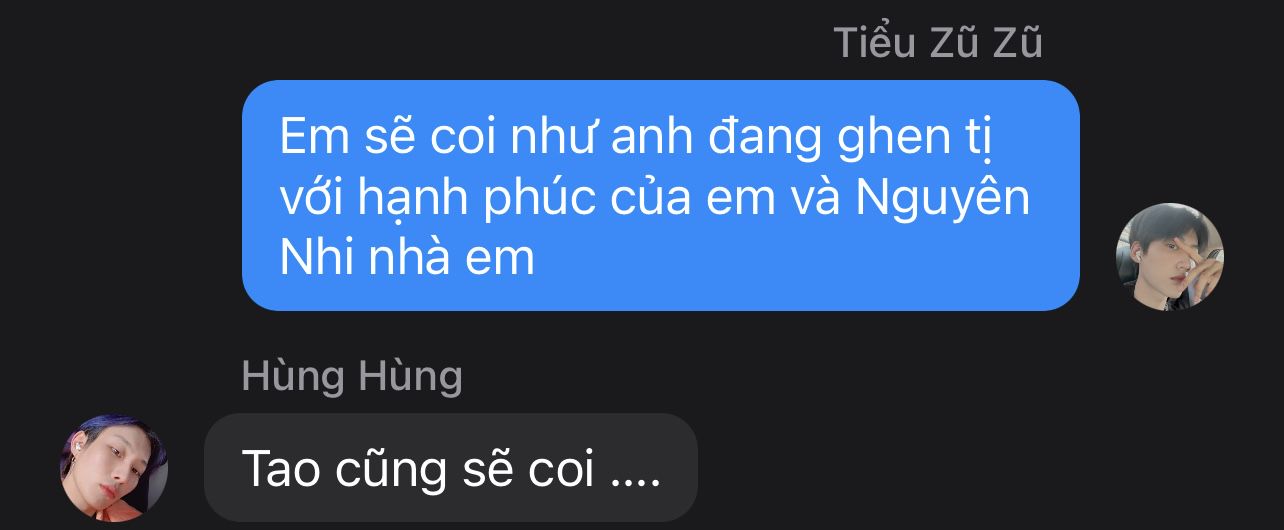Click "Nhi nhà em" on the last line
Viewport: 1284px width, 530px height.
point(407,259)
